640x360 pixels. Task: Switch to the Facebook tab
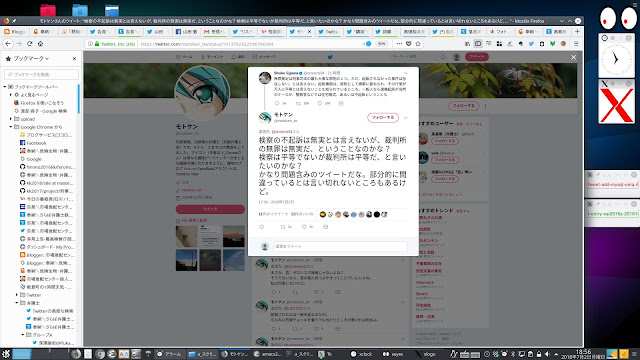(x=187, y=31)
